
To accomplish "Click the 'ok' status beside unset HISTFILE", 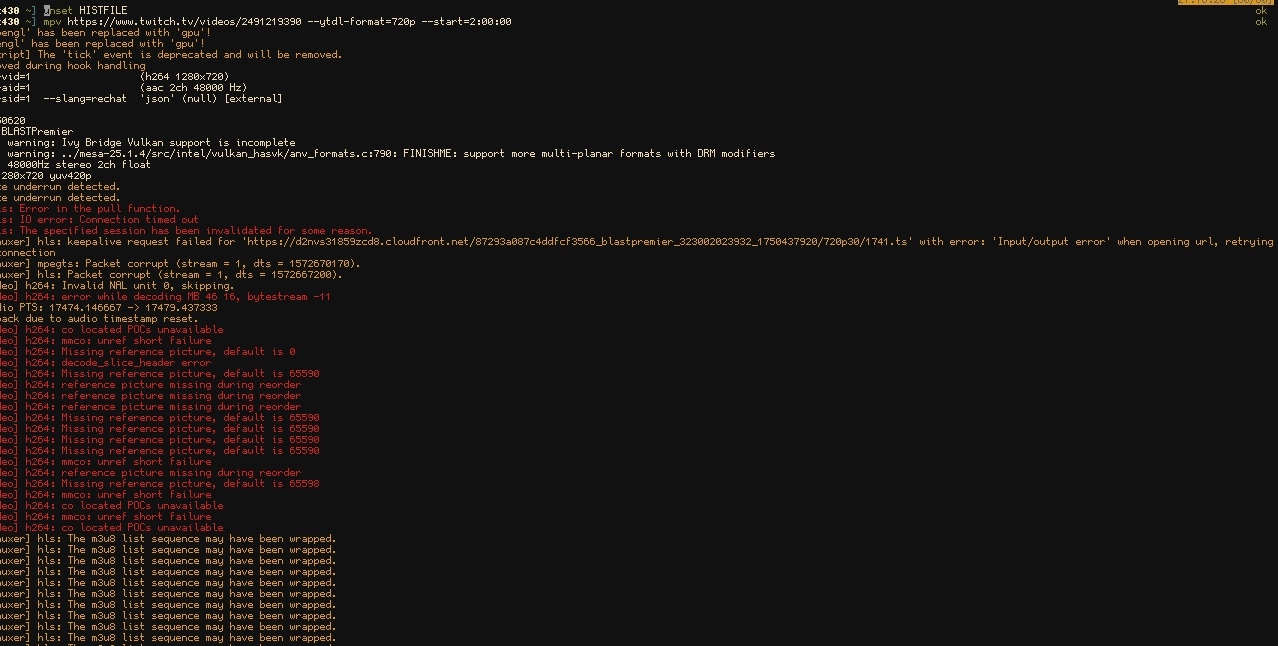I will pos(1261,11).
